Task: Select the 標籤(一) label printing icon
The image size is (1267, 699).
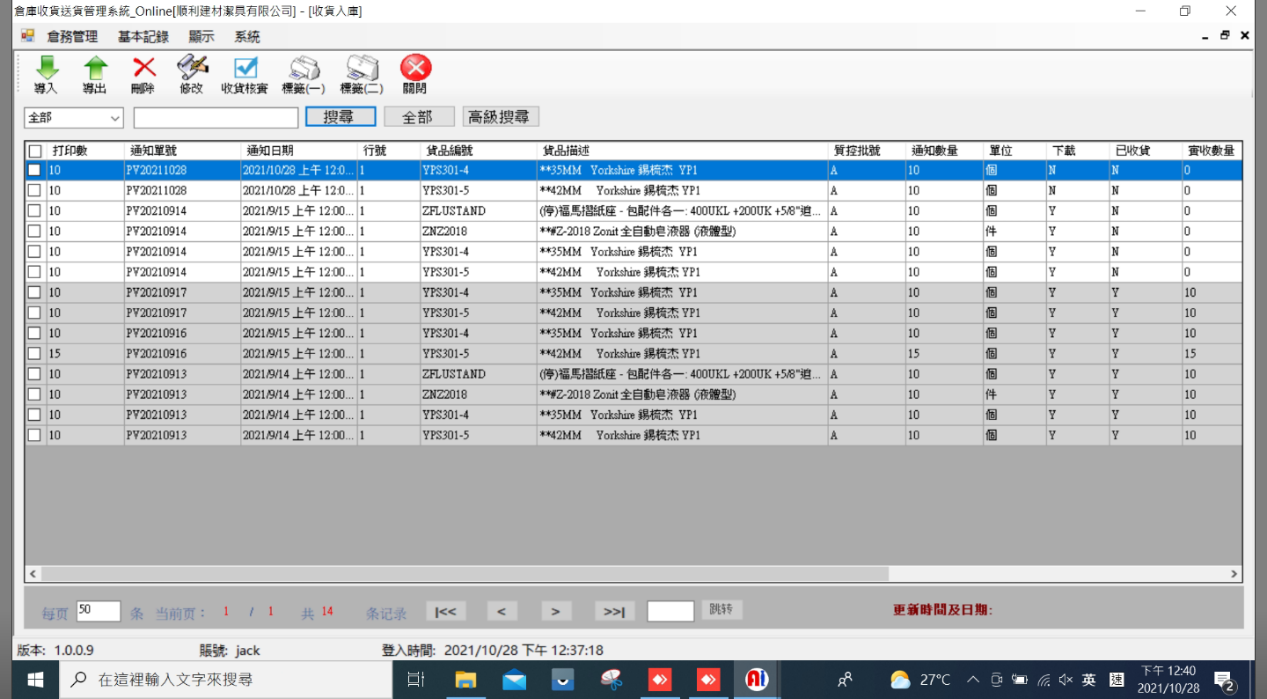Action: coord(303,74)
